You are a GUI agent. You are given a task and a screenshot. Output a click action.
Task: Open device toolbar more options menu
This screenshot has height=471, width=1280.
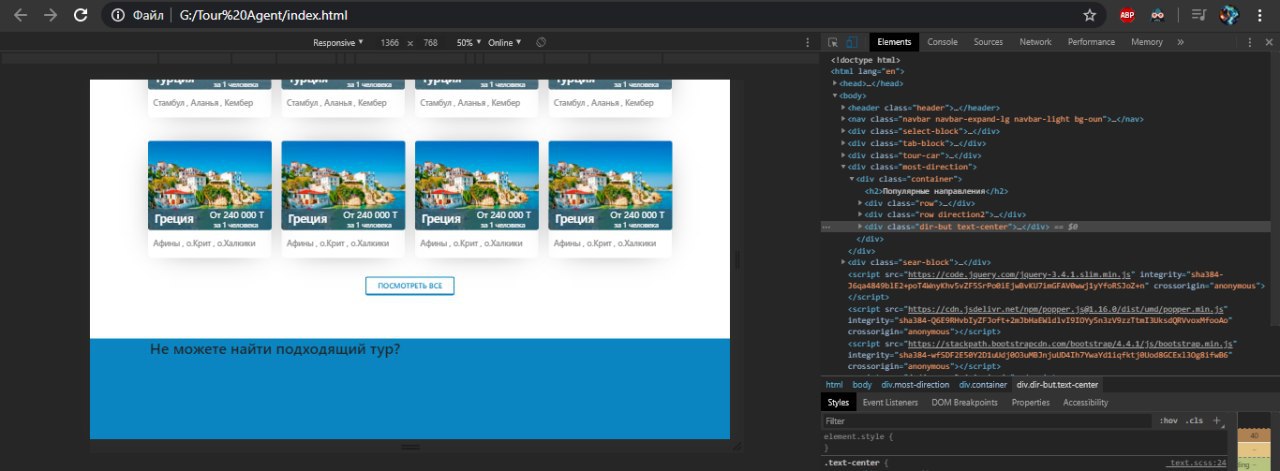(x=807, y=42)
